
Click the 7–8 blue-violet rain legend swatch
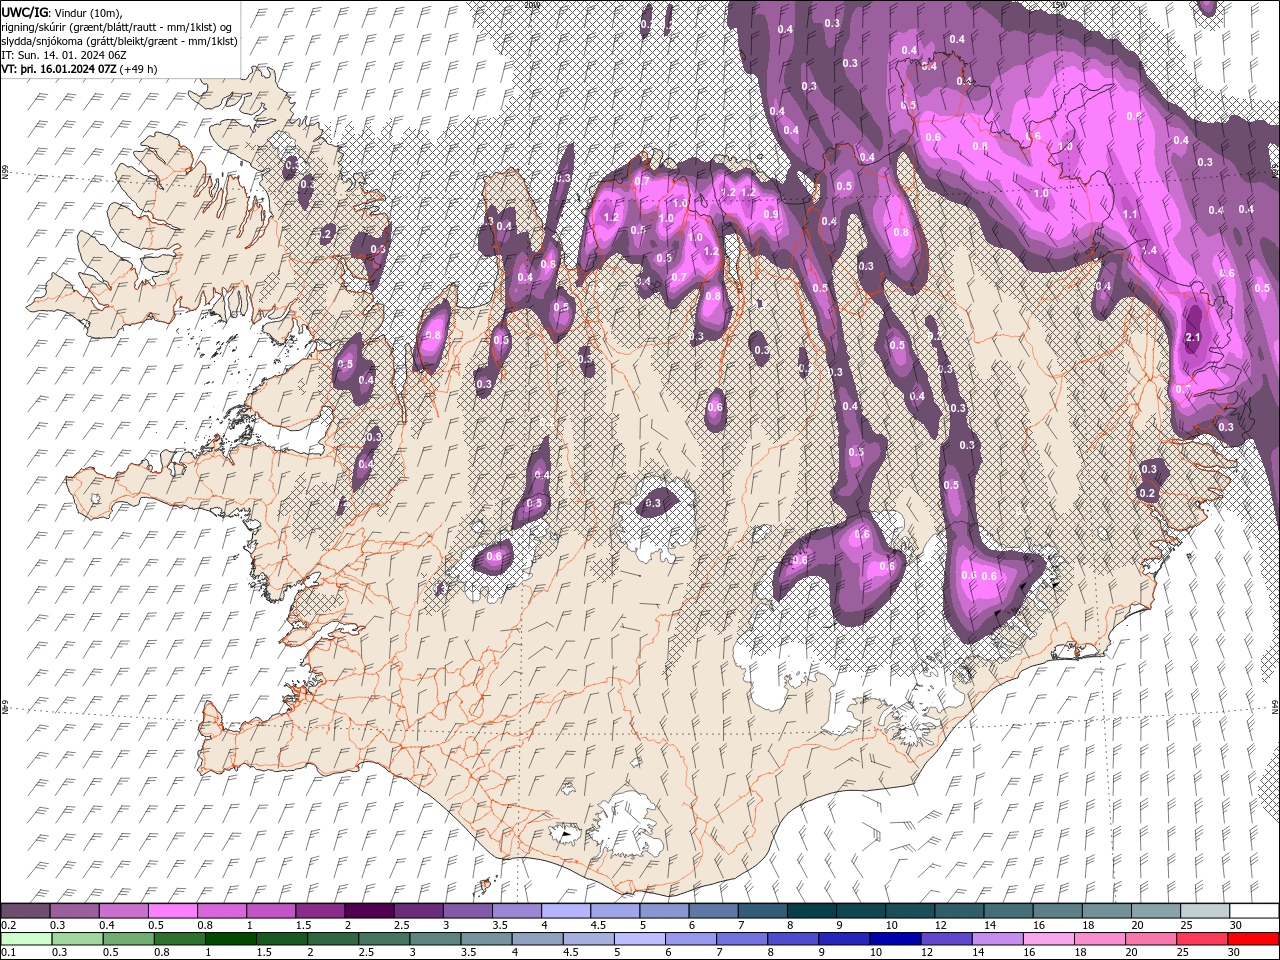pos(743,939)
